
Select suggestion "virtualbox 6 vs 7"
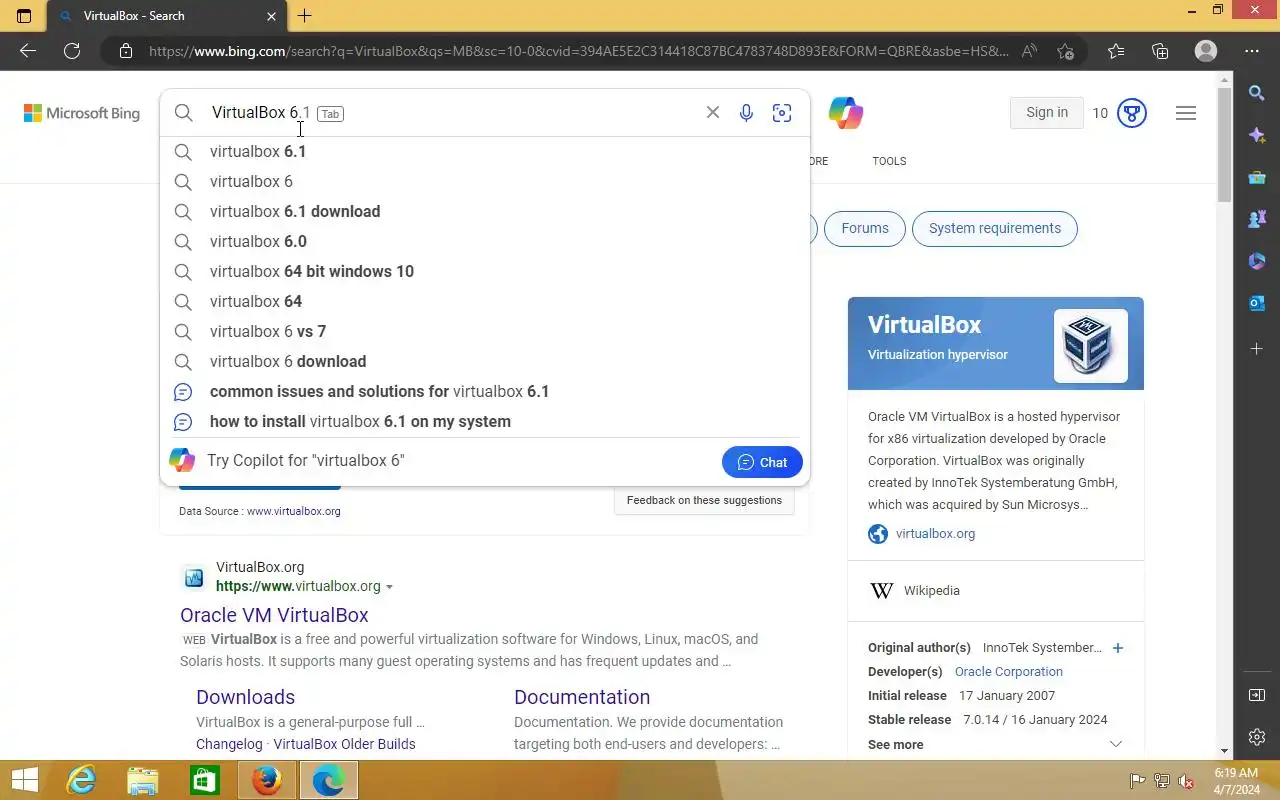point(484,331)
